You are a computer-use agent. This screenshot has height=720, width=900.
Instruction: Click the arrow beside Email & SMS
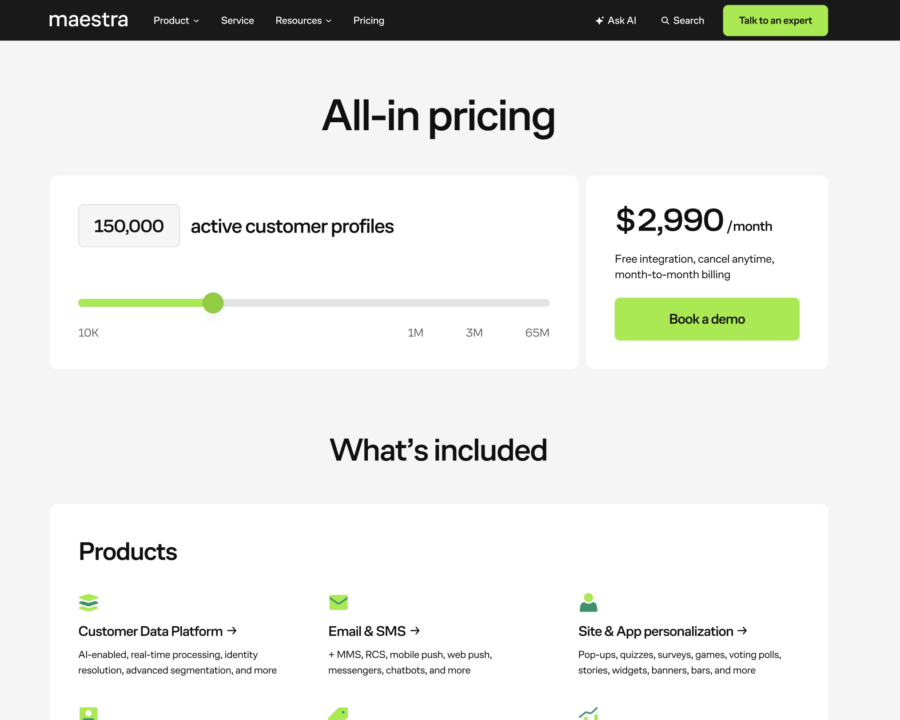pos(415,630)
